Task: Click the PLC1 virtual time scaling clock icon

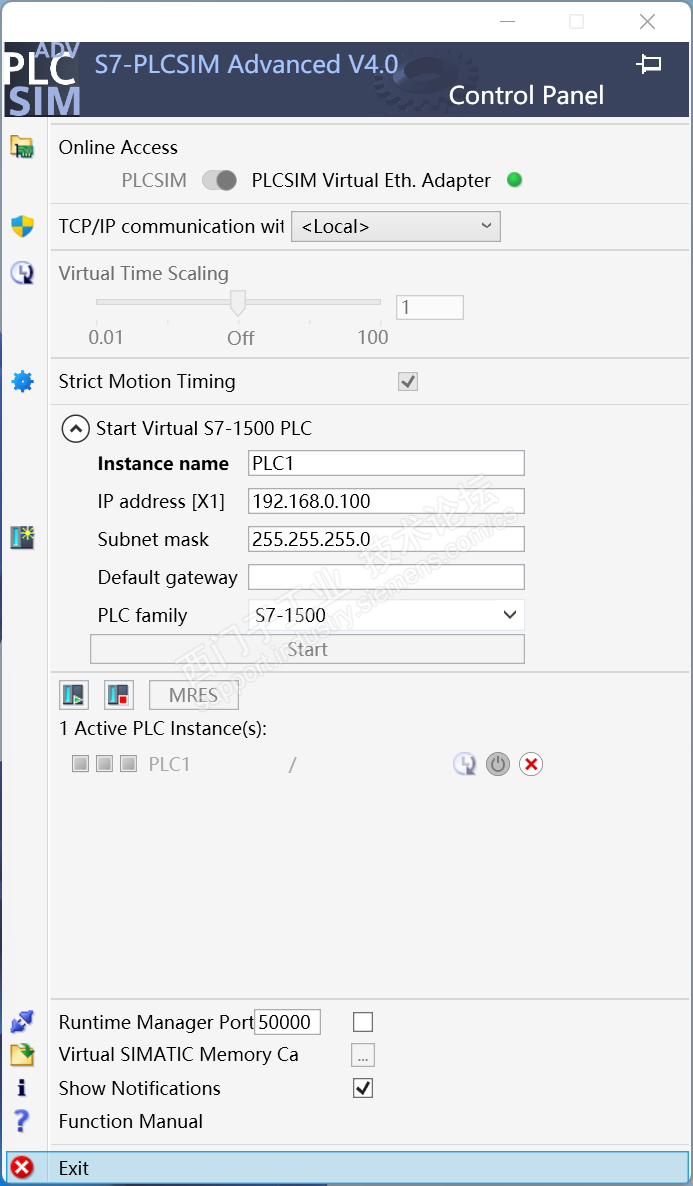Action: click(465, 764)
